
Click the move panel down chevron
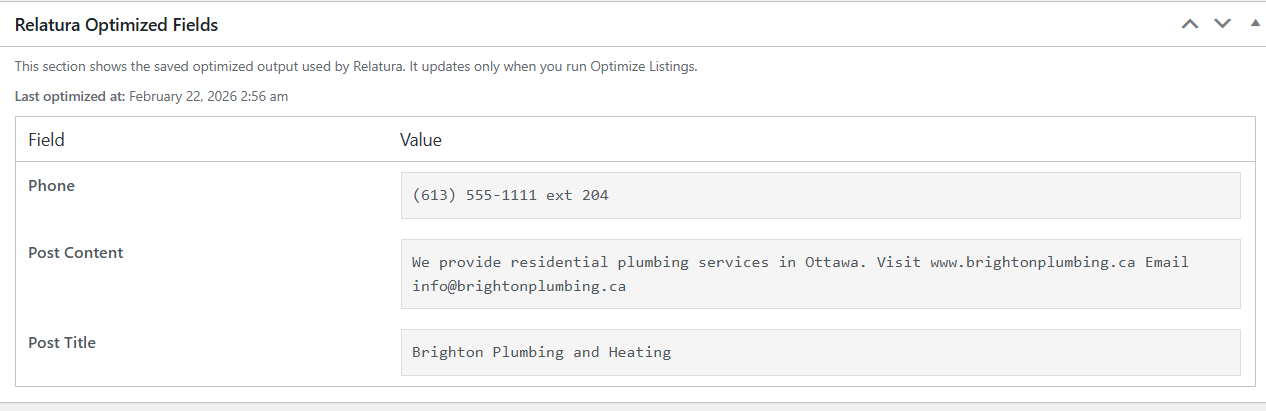pyautogui.click(x=1222, y=24)
